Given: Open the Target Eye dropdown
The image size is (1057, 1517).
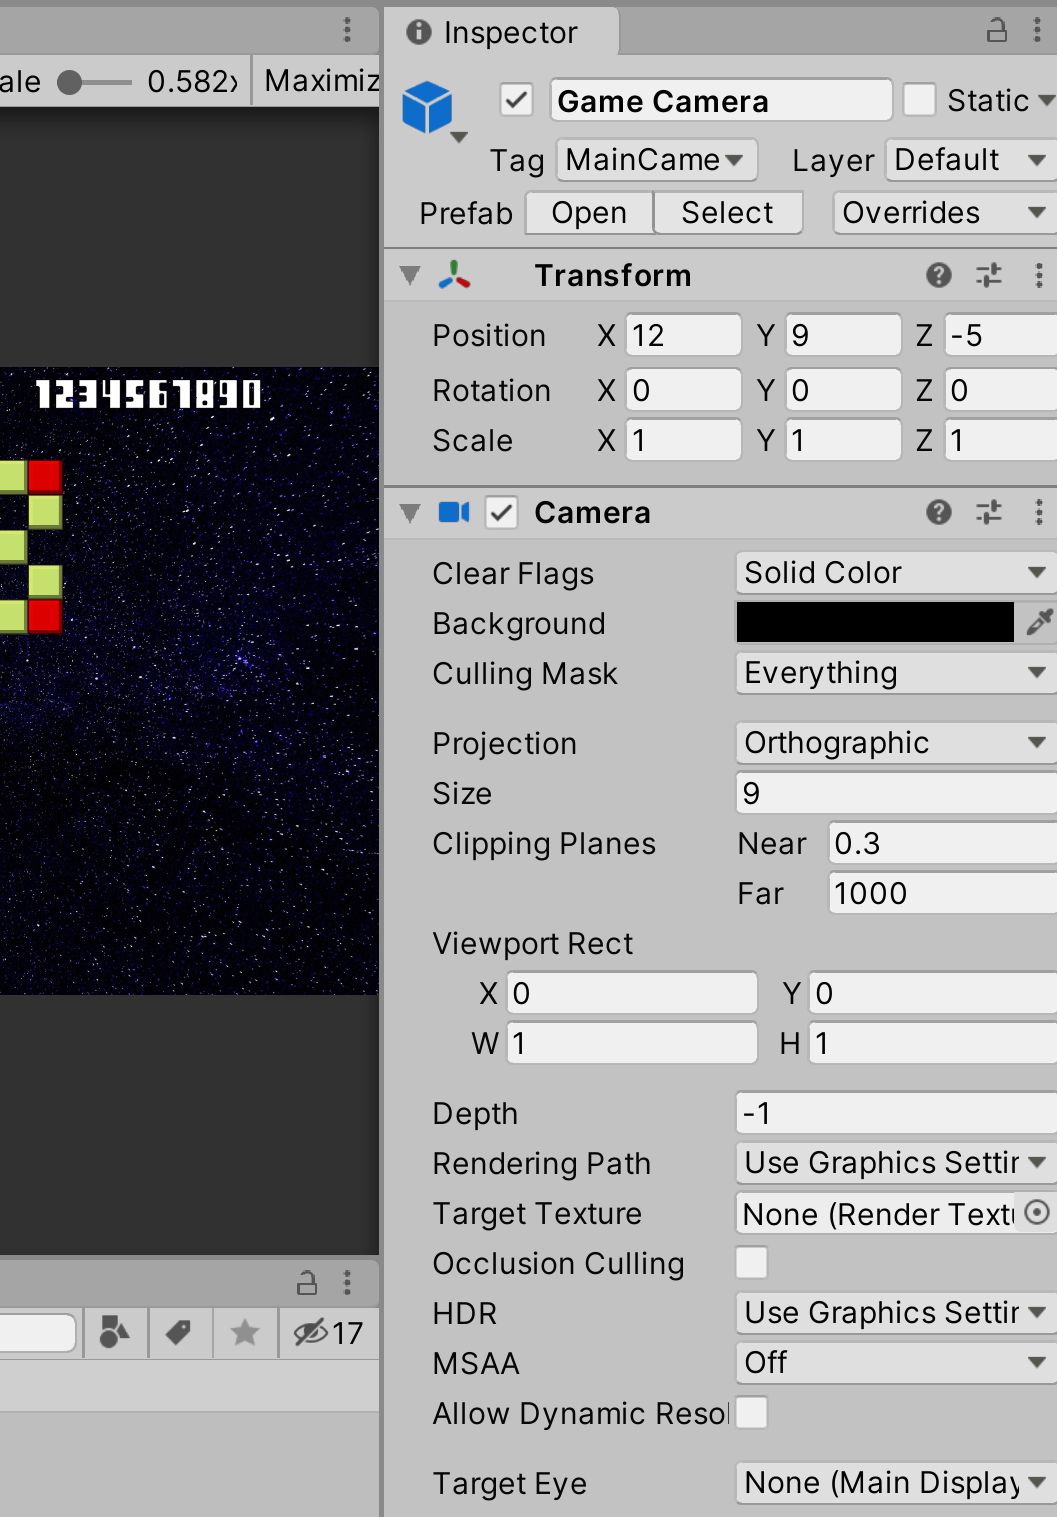Looking at the screenshot, I should click(896, 1482).
